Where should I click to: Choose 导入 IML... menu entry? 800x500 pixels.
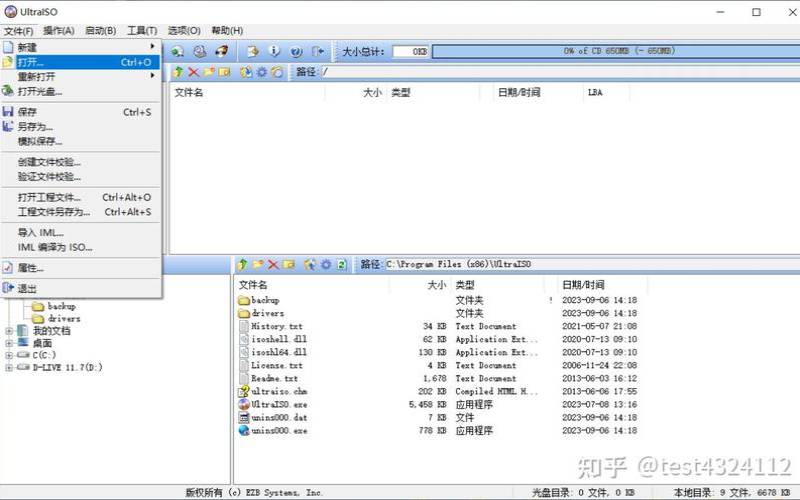tap(81, 233)
